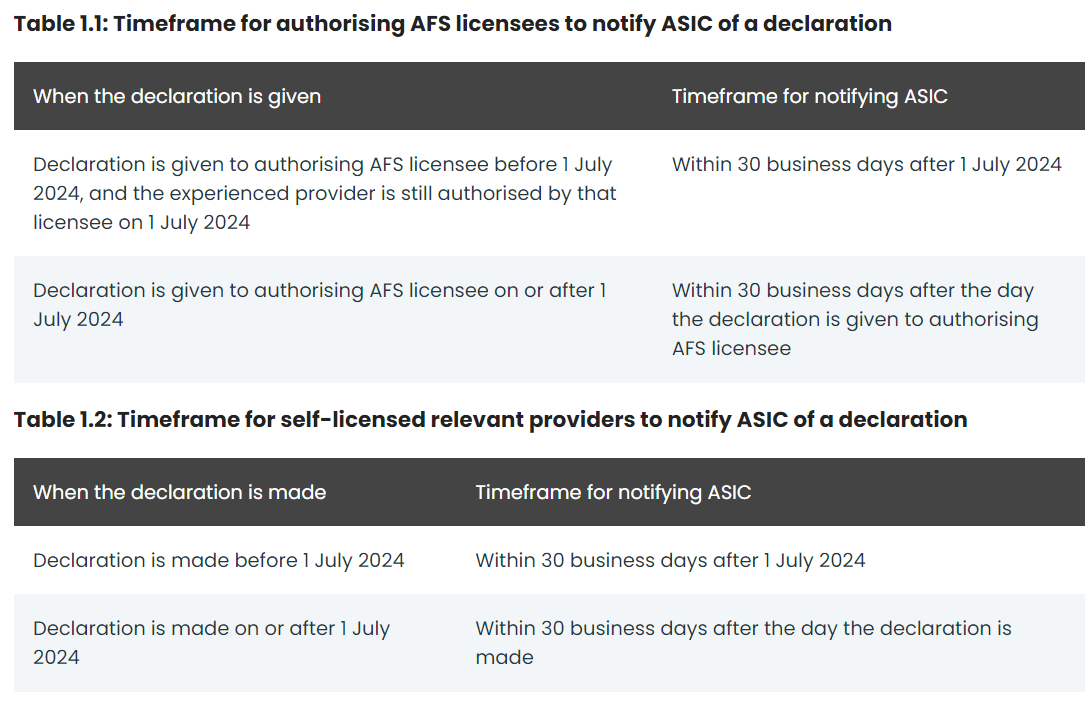Click the "When the declaration is given" header
This screenshot has width=1090, height=703.
(177, 97)
